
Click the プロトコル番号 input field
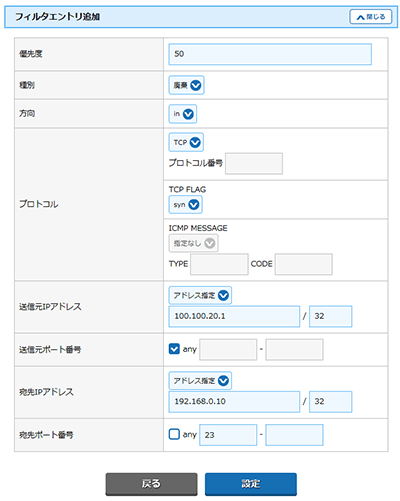tap(254, 163)
